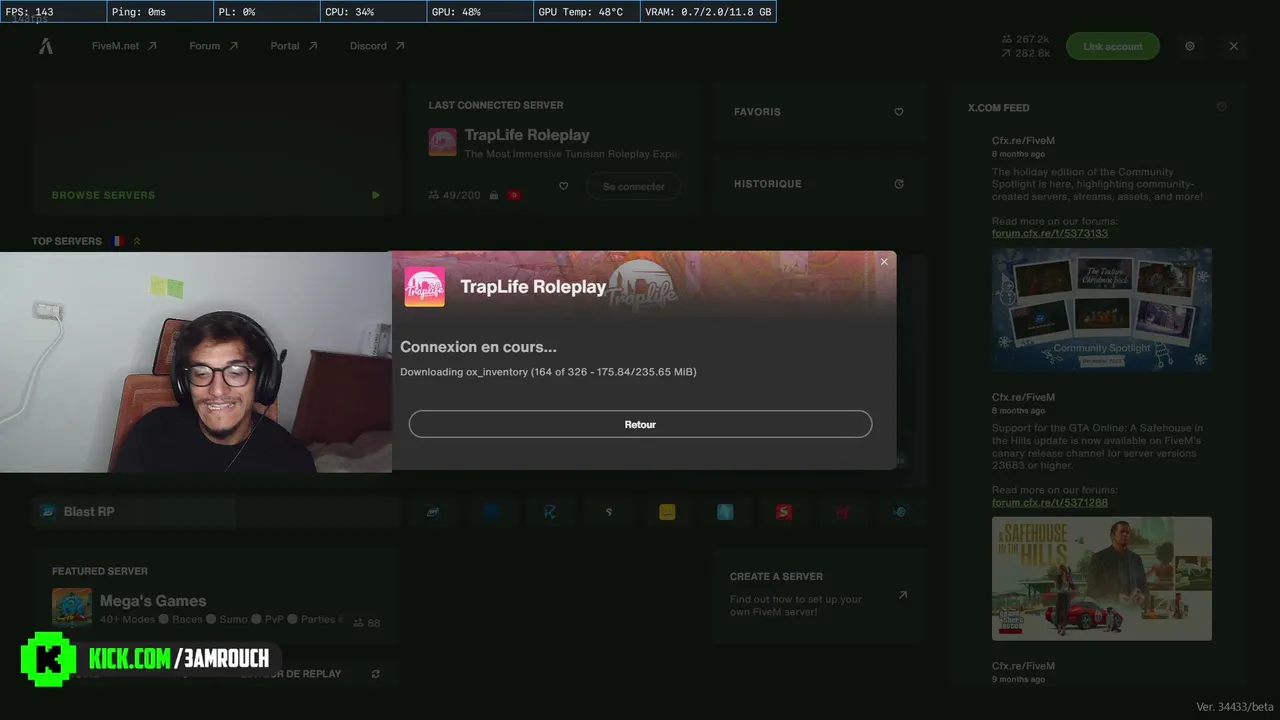Click the Blast RP server icon

point(48,512)
